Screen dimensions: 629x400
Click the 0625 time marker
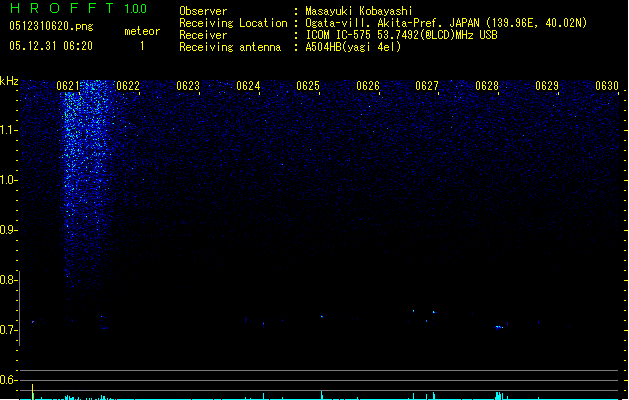tap(308, 86)
